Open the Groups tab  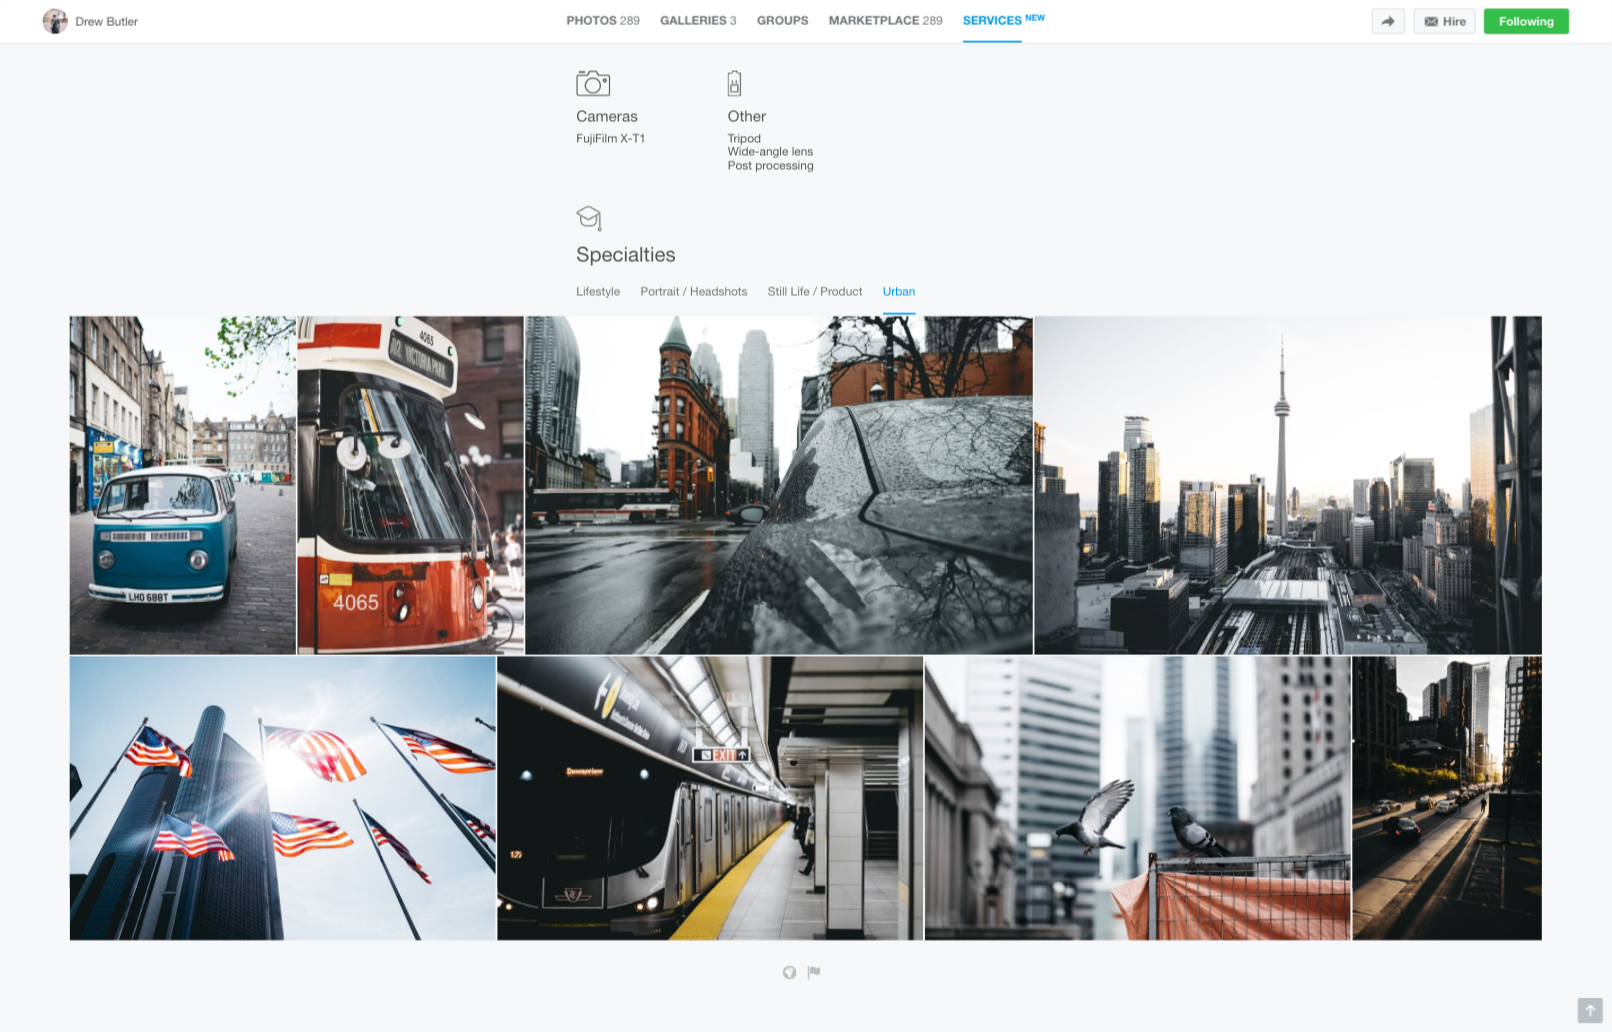click(782, 20)
